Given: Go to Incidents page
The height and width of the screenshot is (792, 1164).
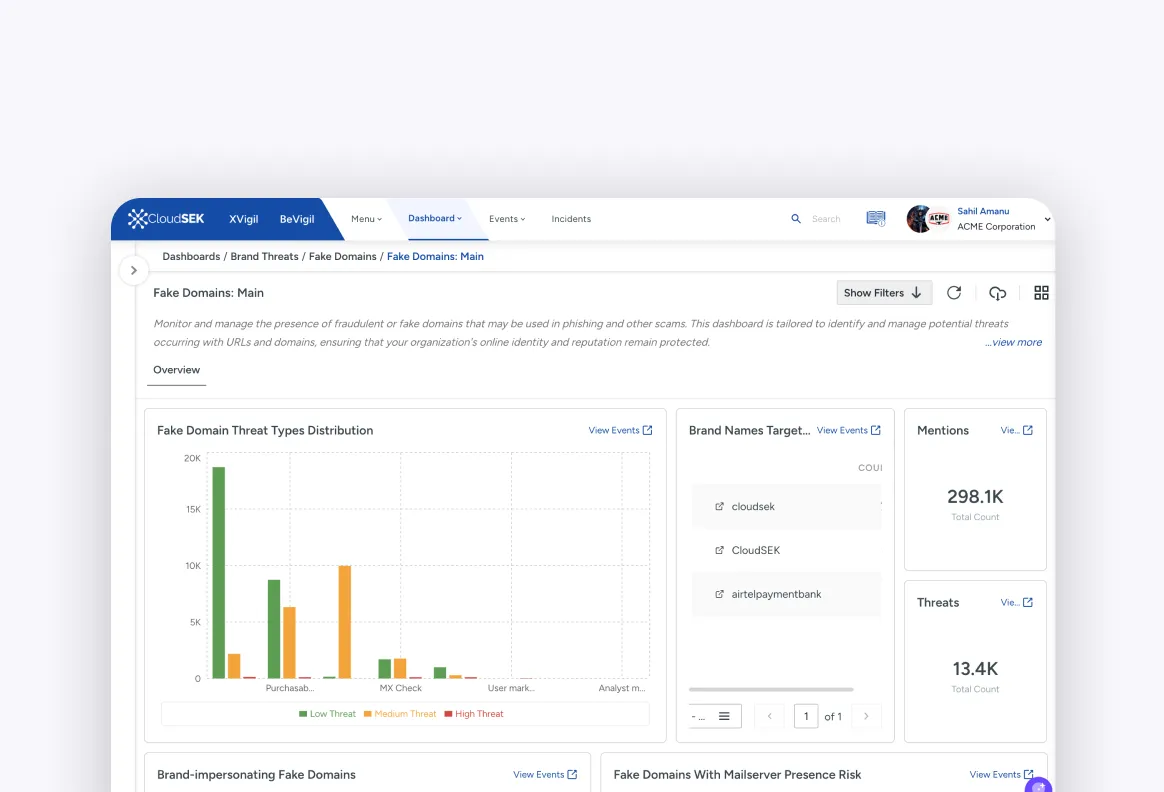Looking at the screenshot, I should pos(571,219).
